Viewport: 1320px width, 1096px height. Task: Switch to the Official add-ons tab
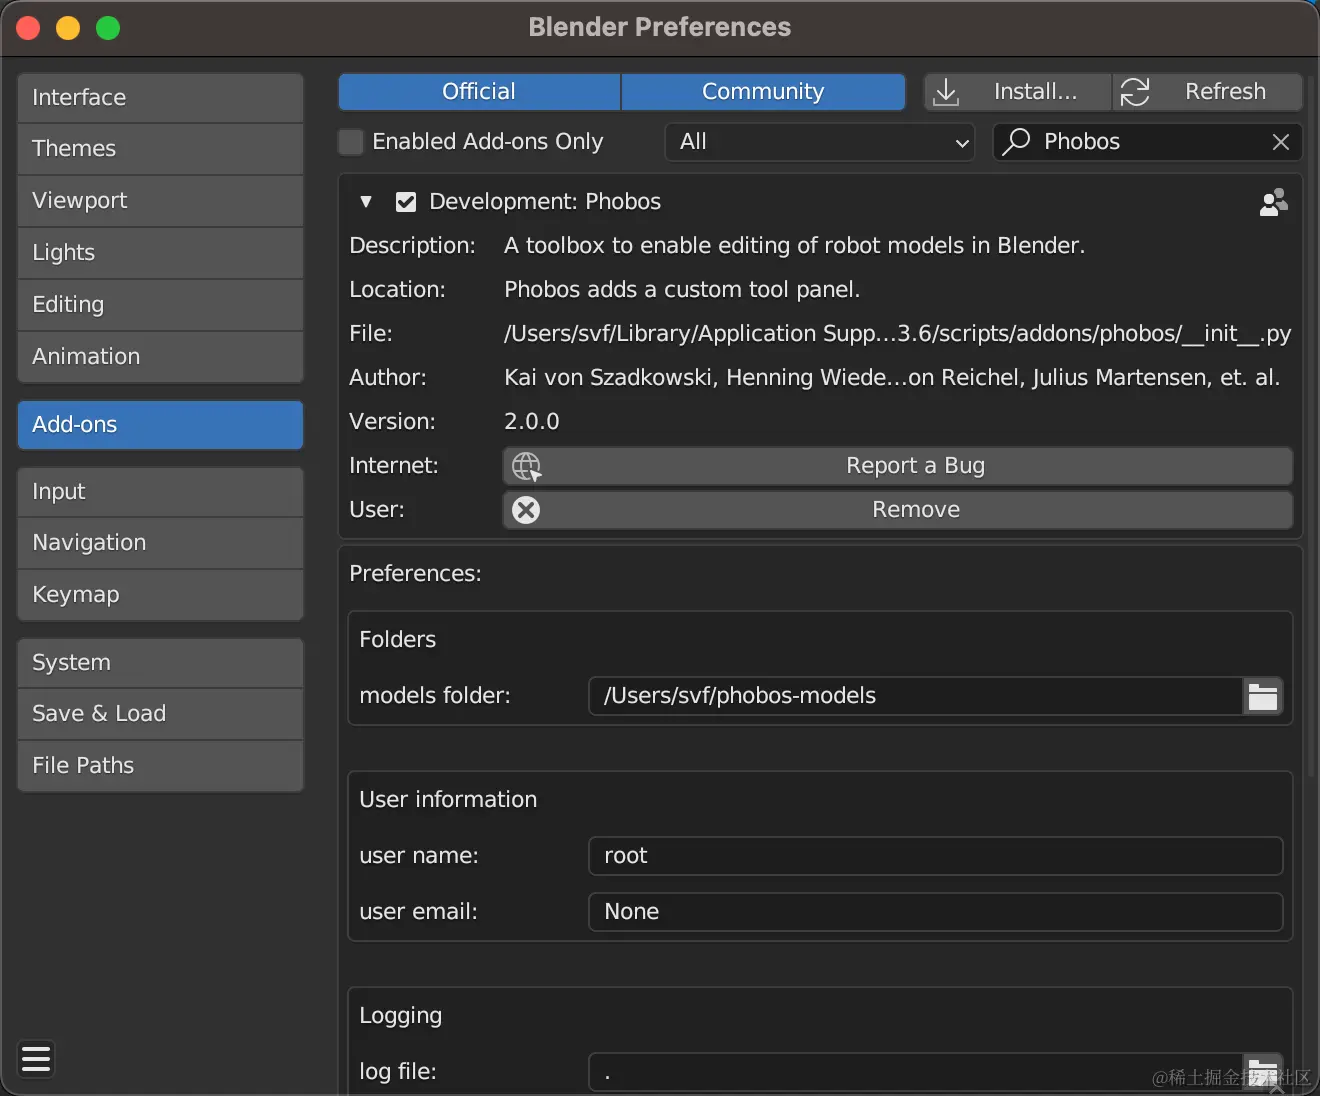pos(478,91)
